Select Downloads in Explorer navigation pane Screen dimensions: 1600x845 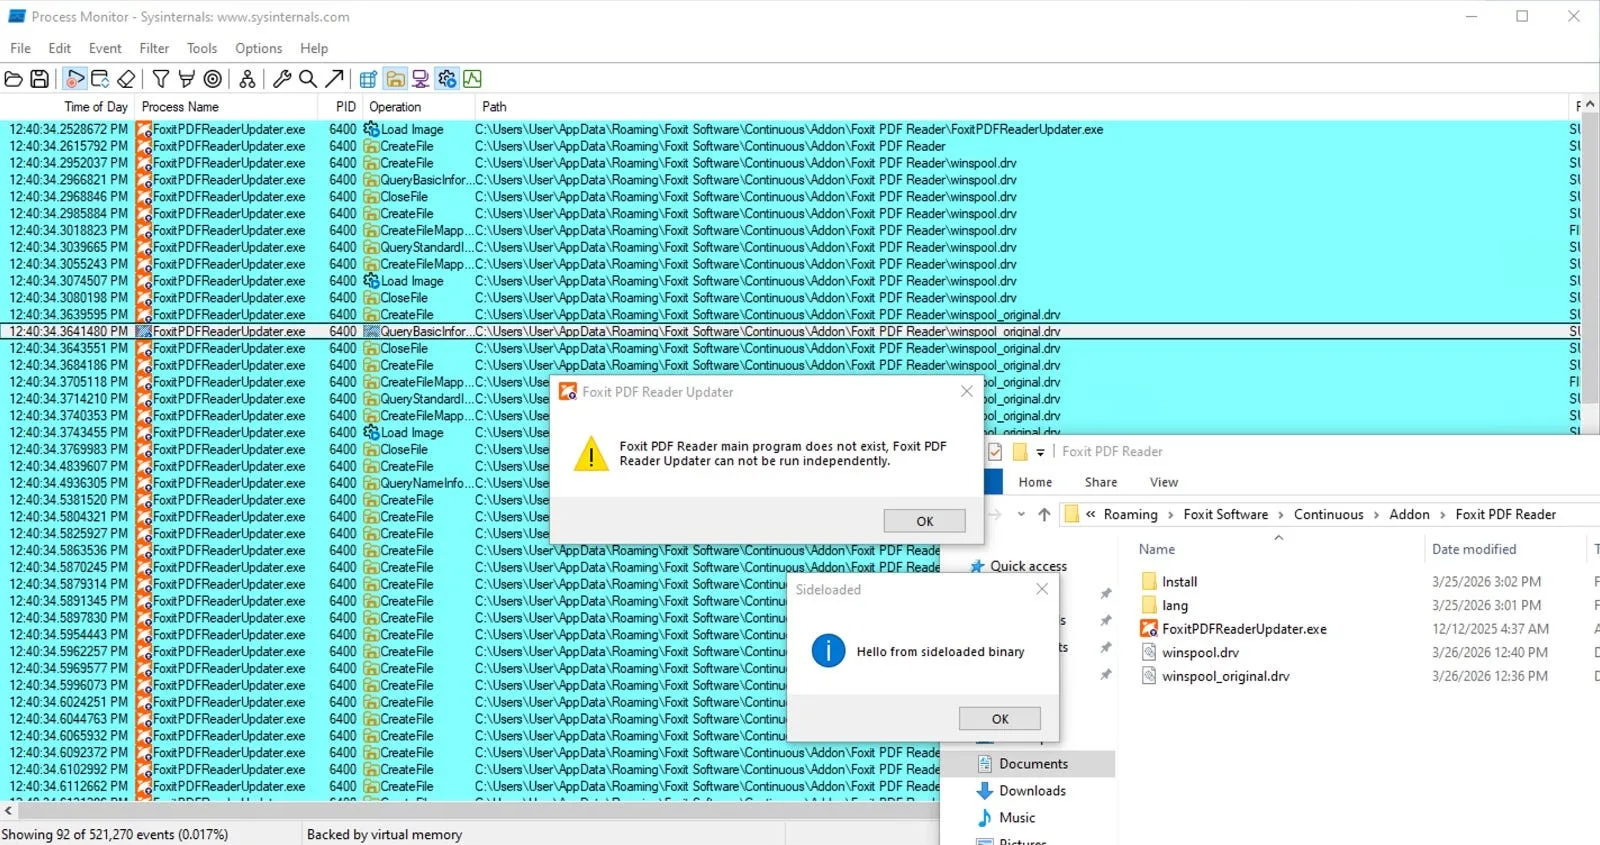[1032, 791]
